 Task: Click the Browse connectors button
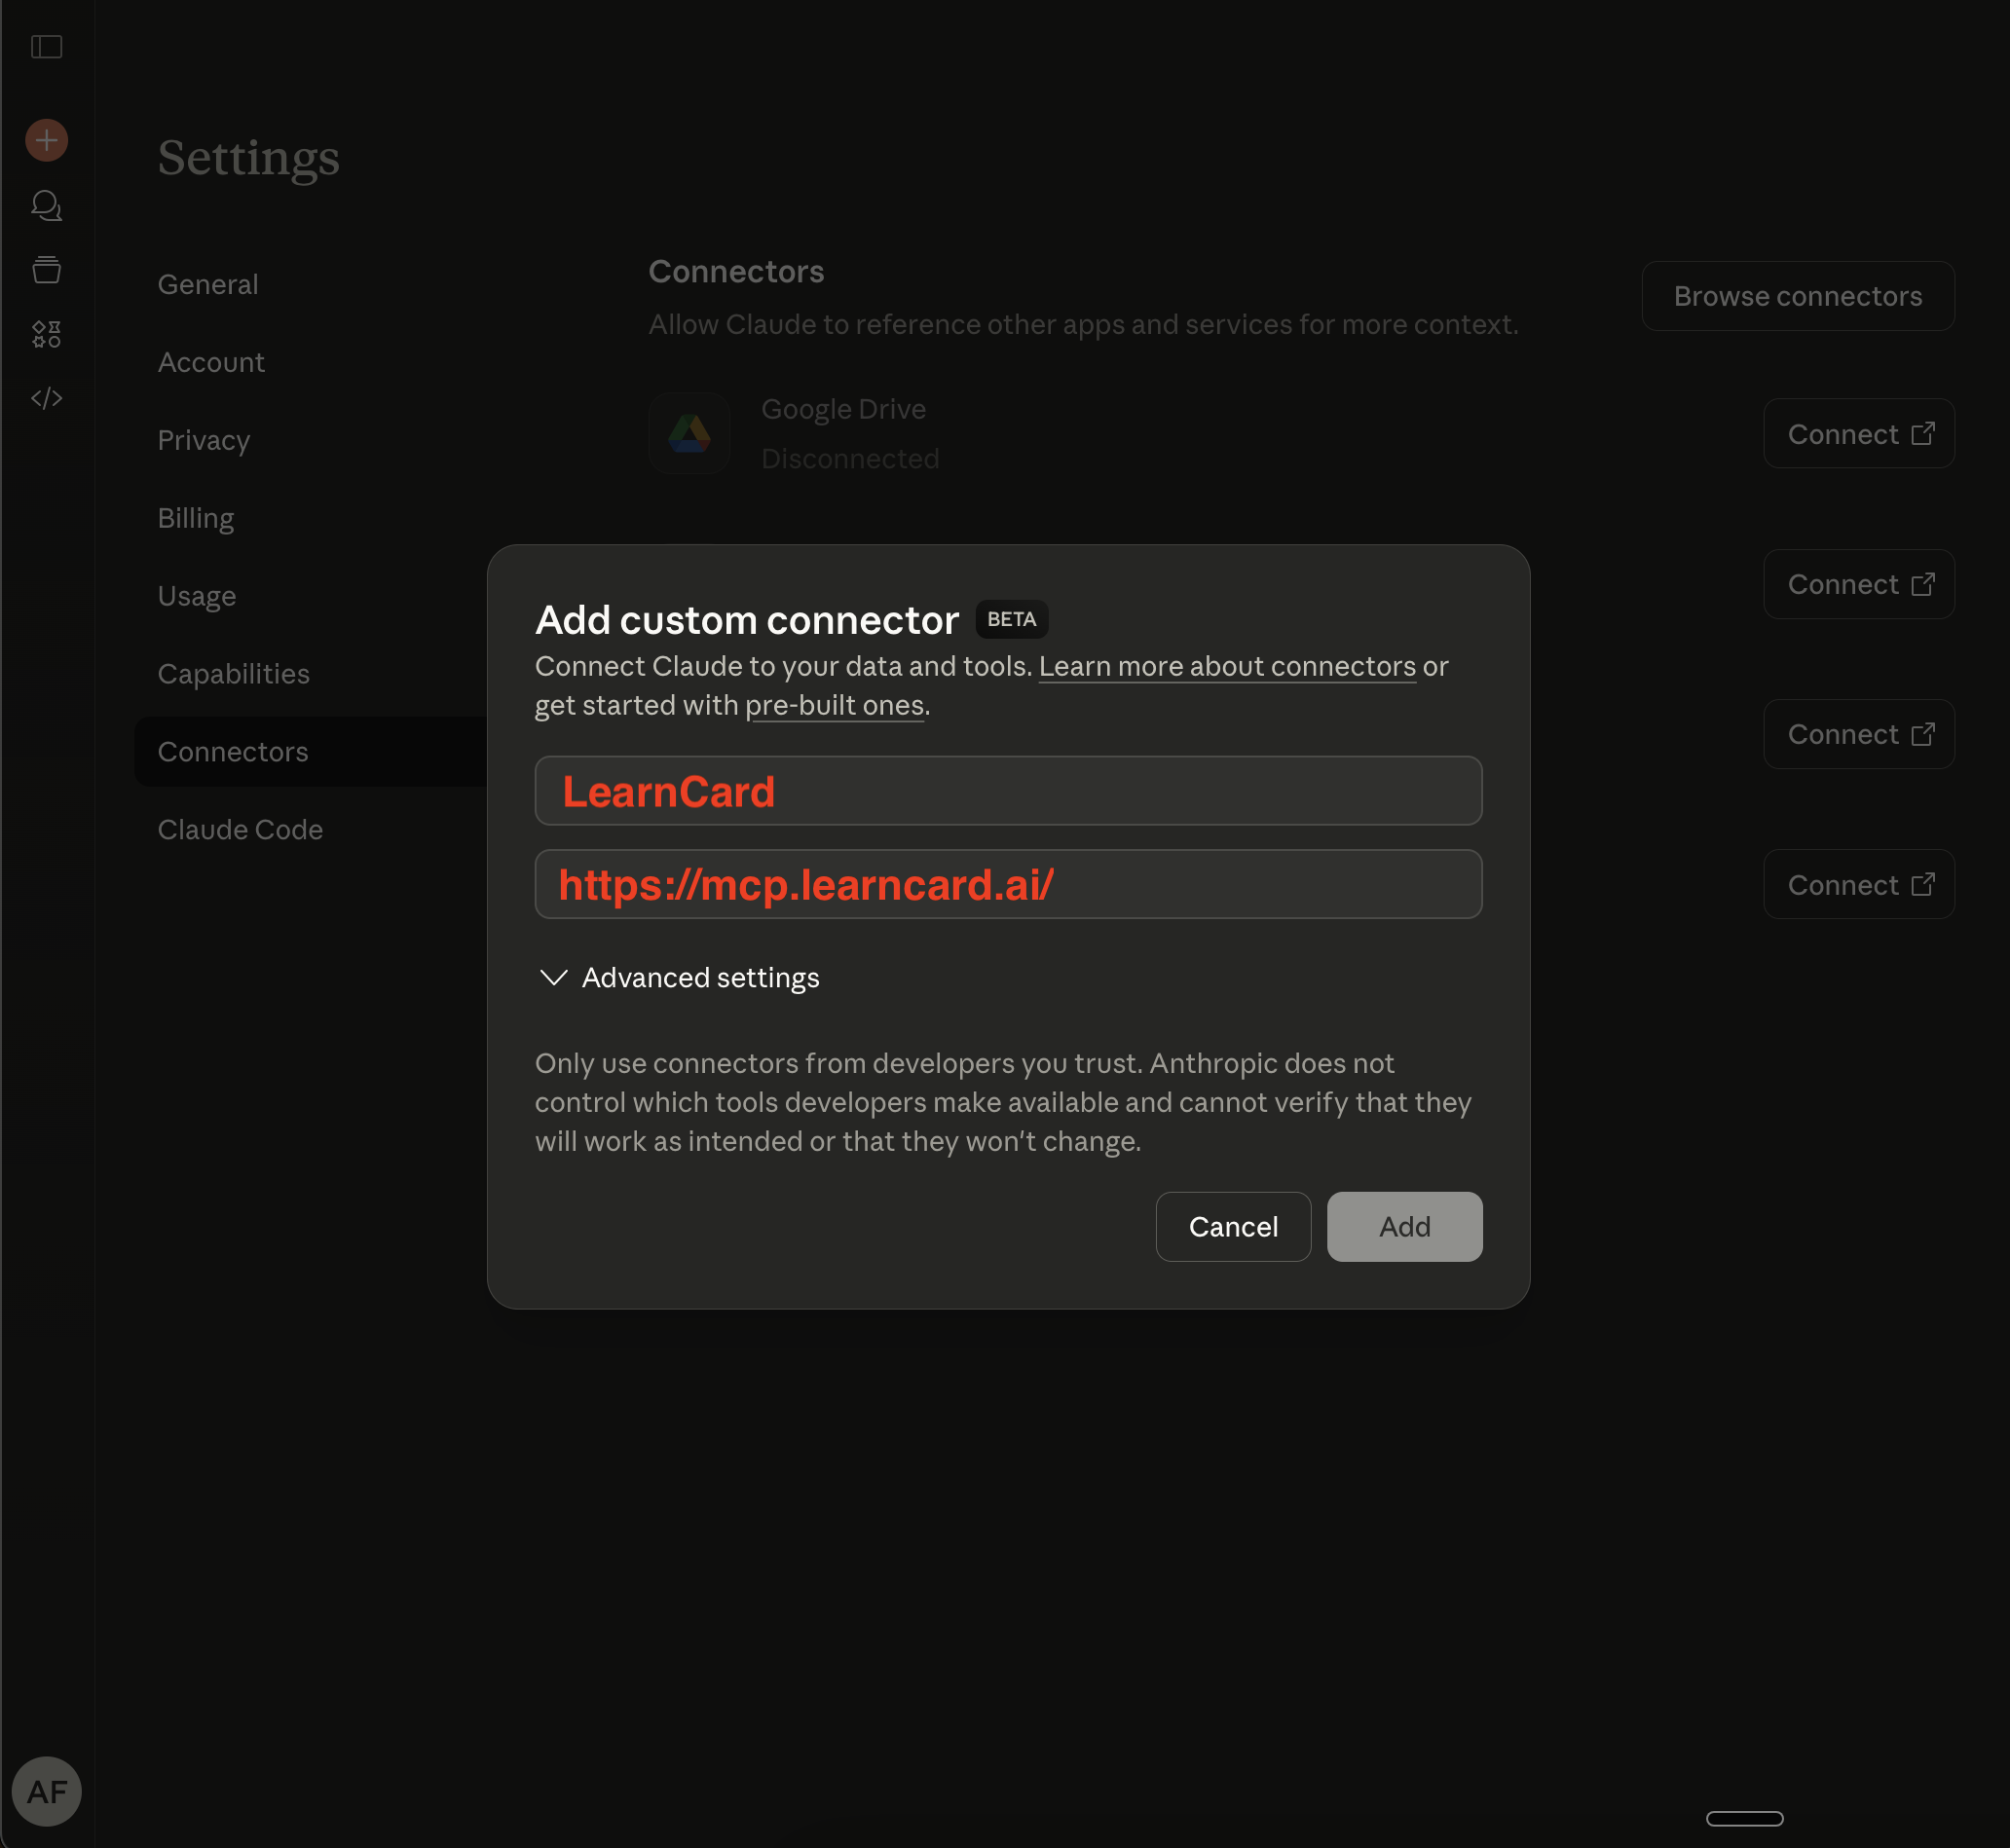(1797, 296)
